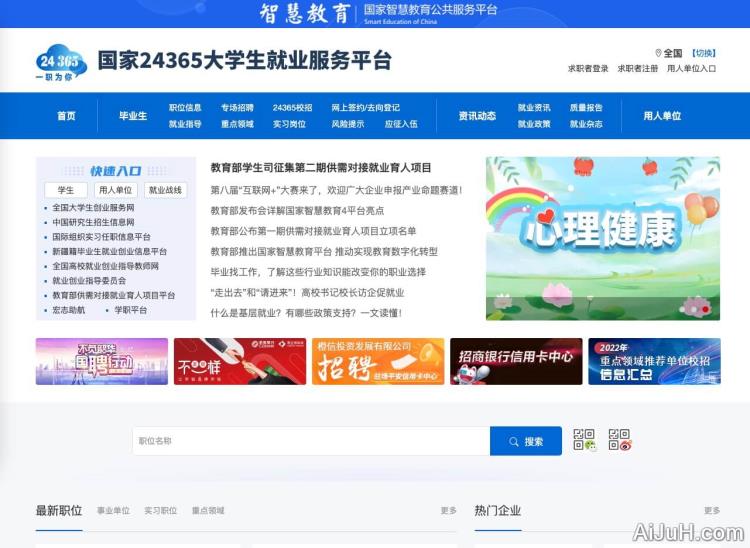The height and width of the screenshot is (548, 750).
Task: Open 用人单位 in navigation bar
Action: pyautogui.click(x=662, y=116)
